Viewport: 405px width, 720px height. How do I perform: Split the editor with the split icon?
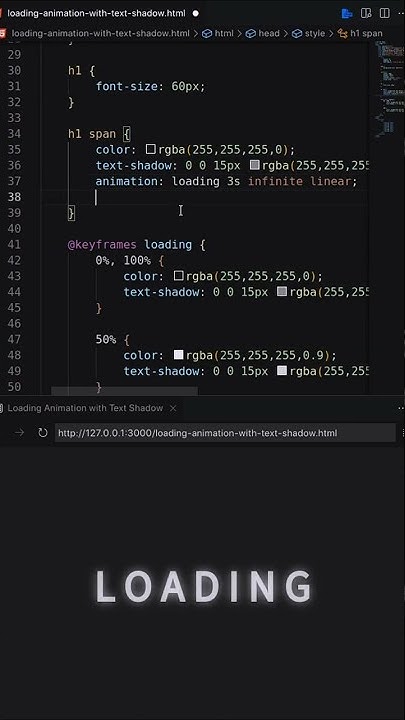(385, 13)
